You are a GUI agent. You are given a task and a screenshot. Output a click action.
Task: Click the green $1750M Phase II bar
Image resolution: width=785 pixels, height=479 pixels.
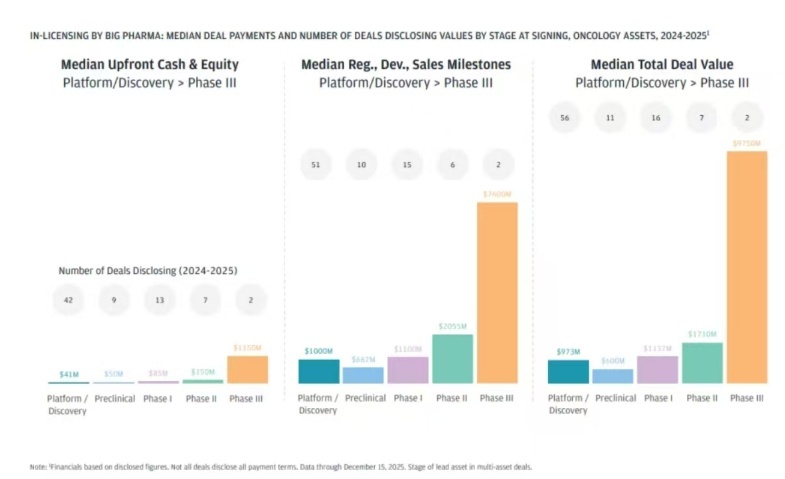702,363
